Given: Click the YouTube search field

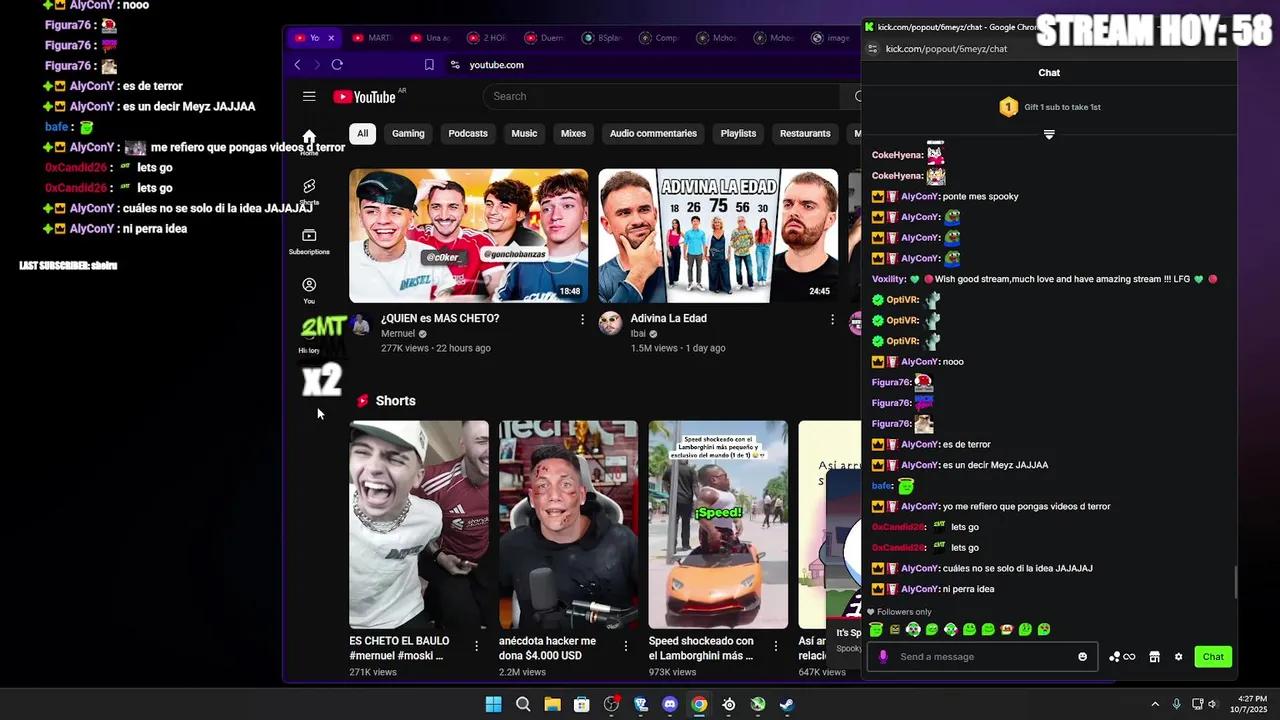Looking at the screenshot, I should click(x=661, y=96).
